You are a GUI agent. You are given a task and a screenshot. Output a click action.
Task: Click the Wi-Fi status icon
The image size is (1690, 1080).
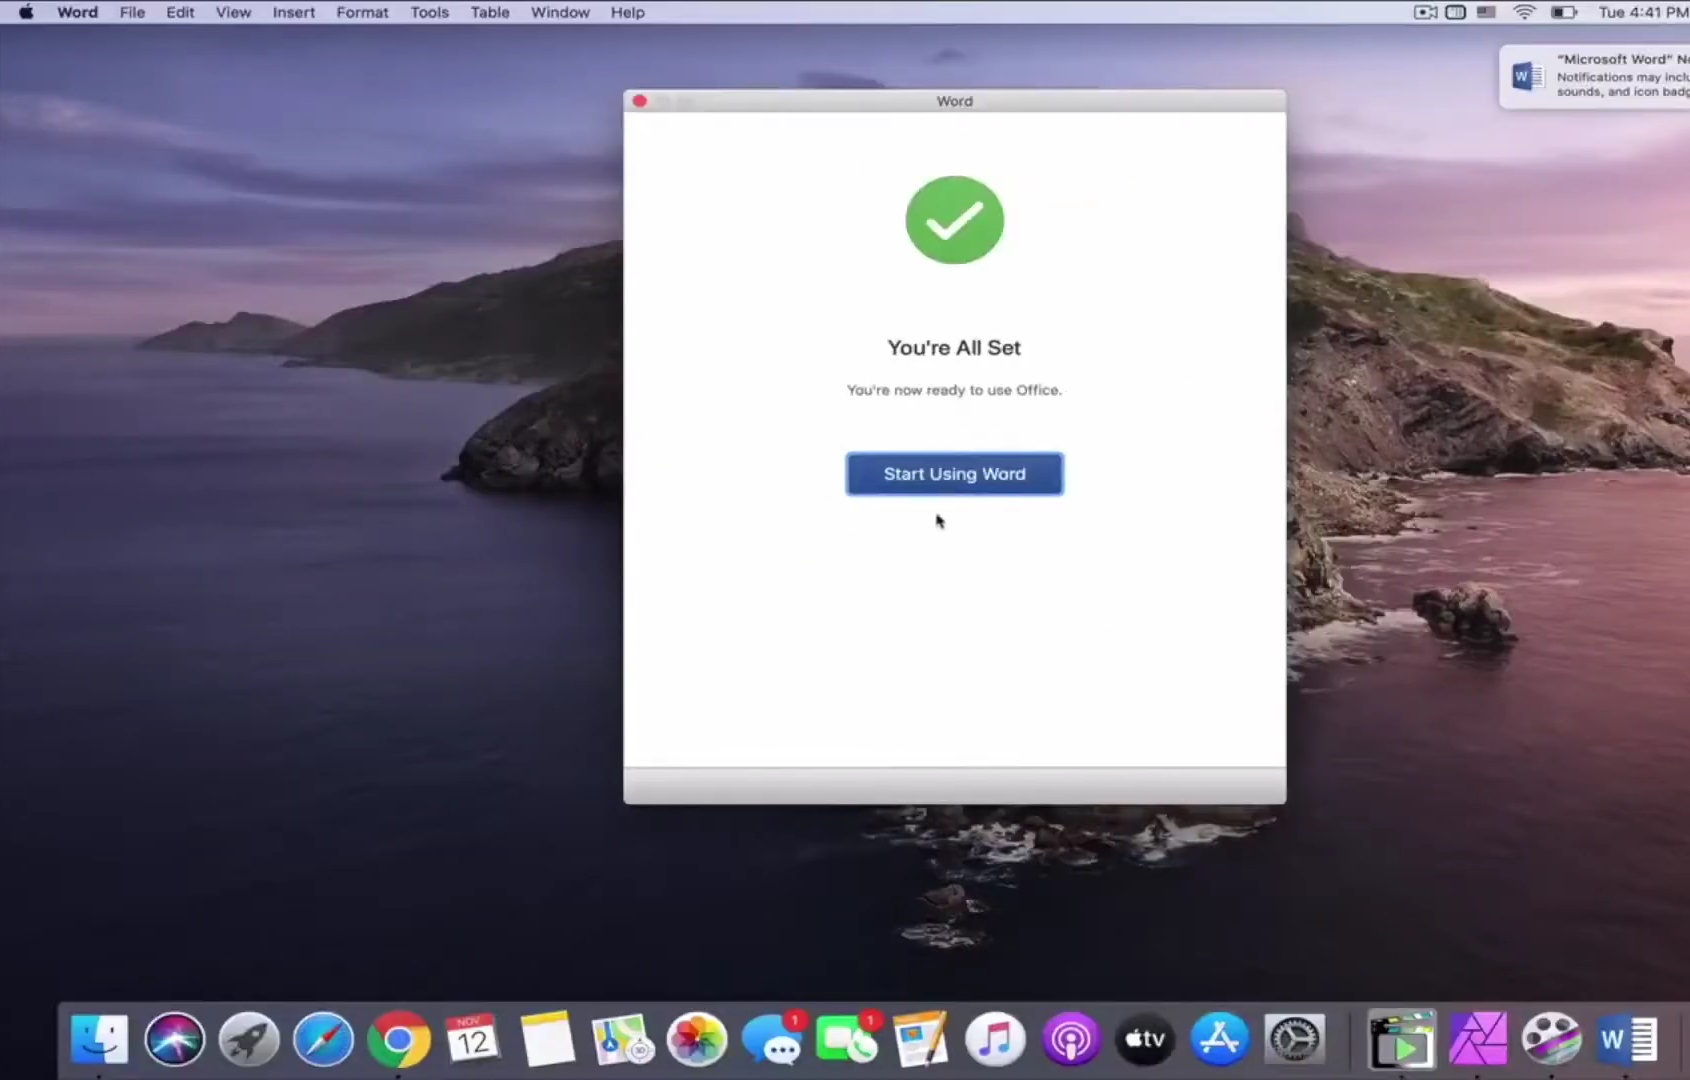pyautogui.click(x=1524, y=12)
